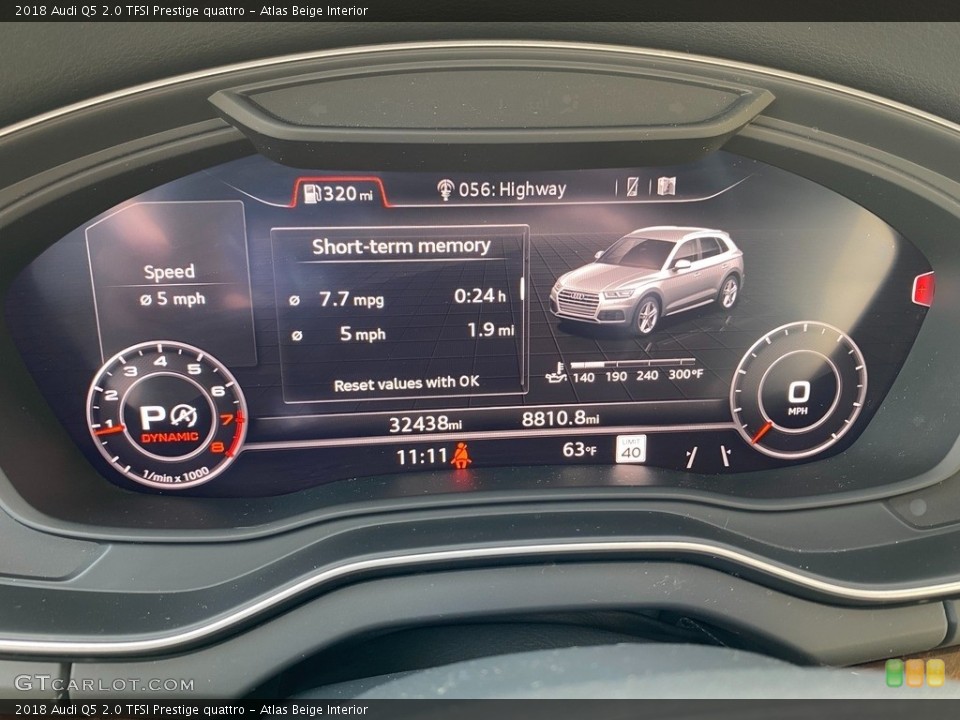Tap the radio antenna icon

445,190
